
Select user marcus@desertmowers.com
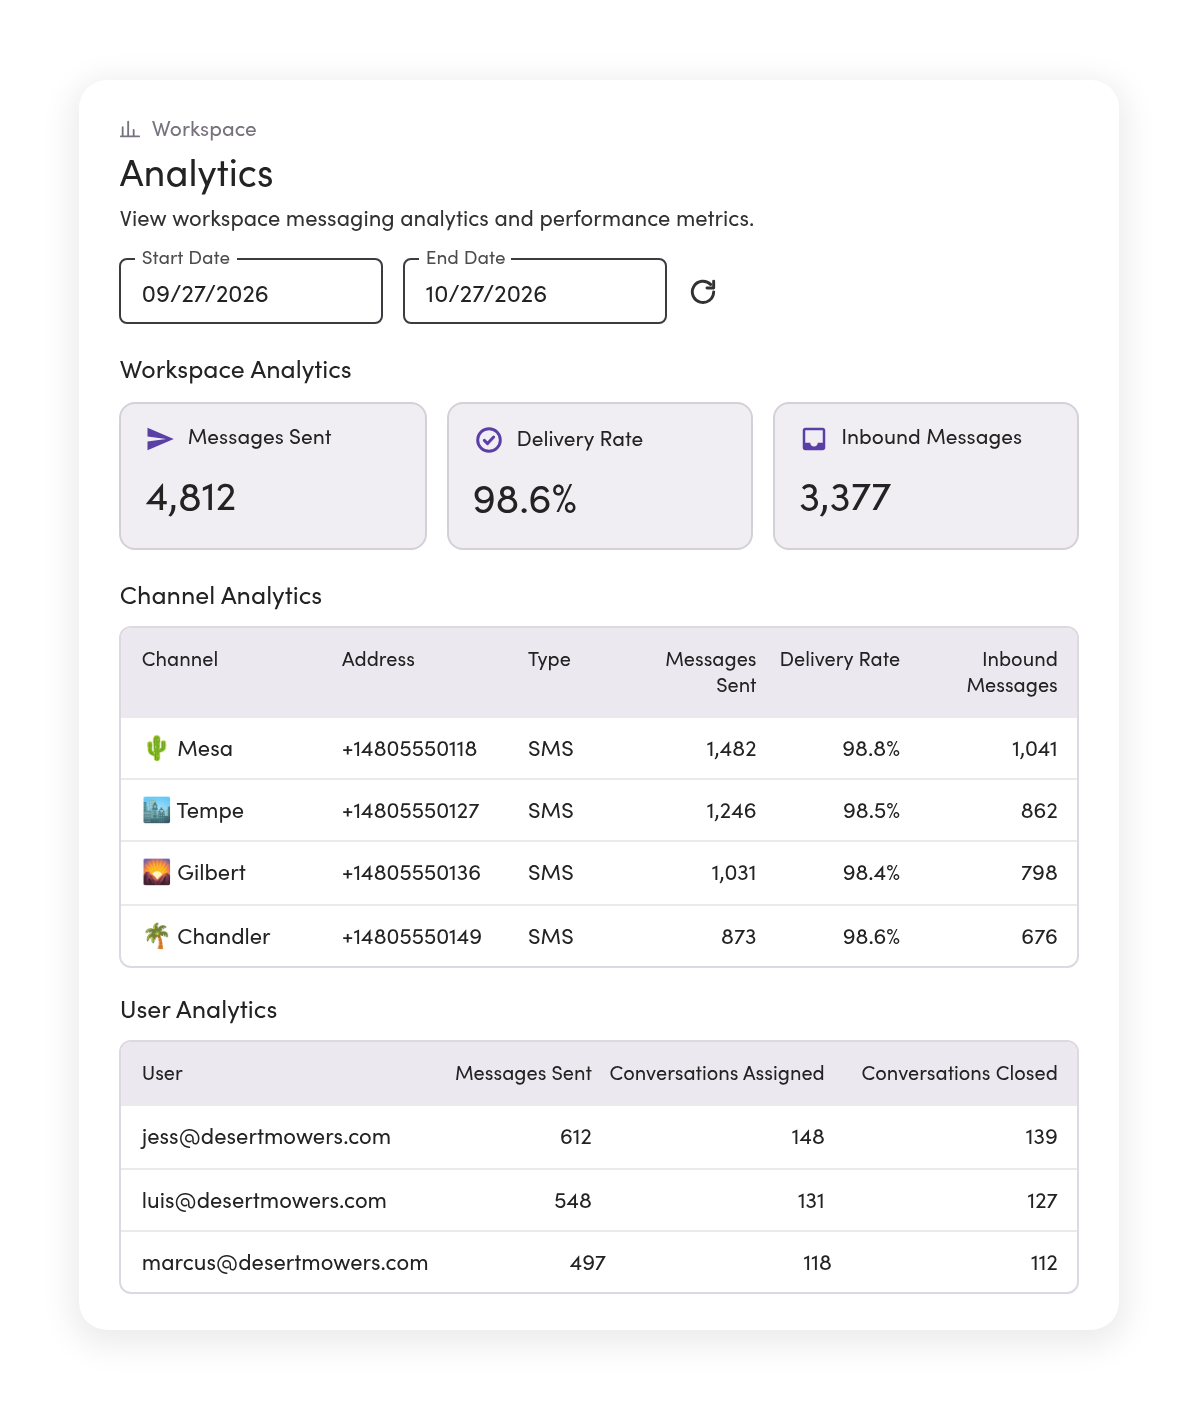285,1262
